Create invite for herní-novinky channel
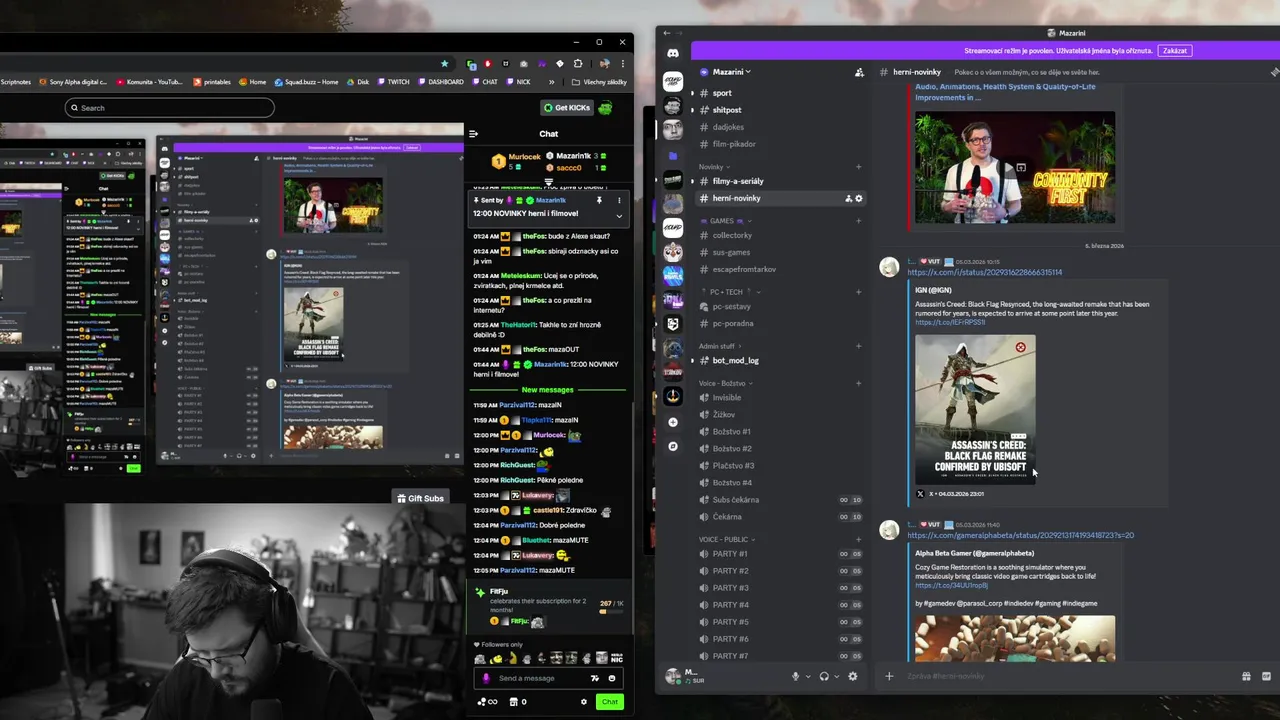This screenshot has height=720, width=1280. click(x=848, y=198)
